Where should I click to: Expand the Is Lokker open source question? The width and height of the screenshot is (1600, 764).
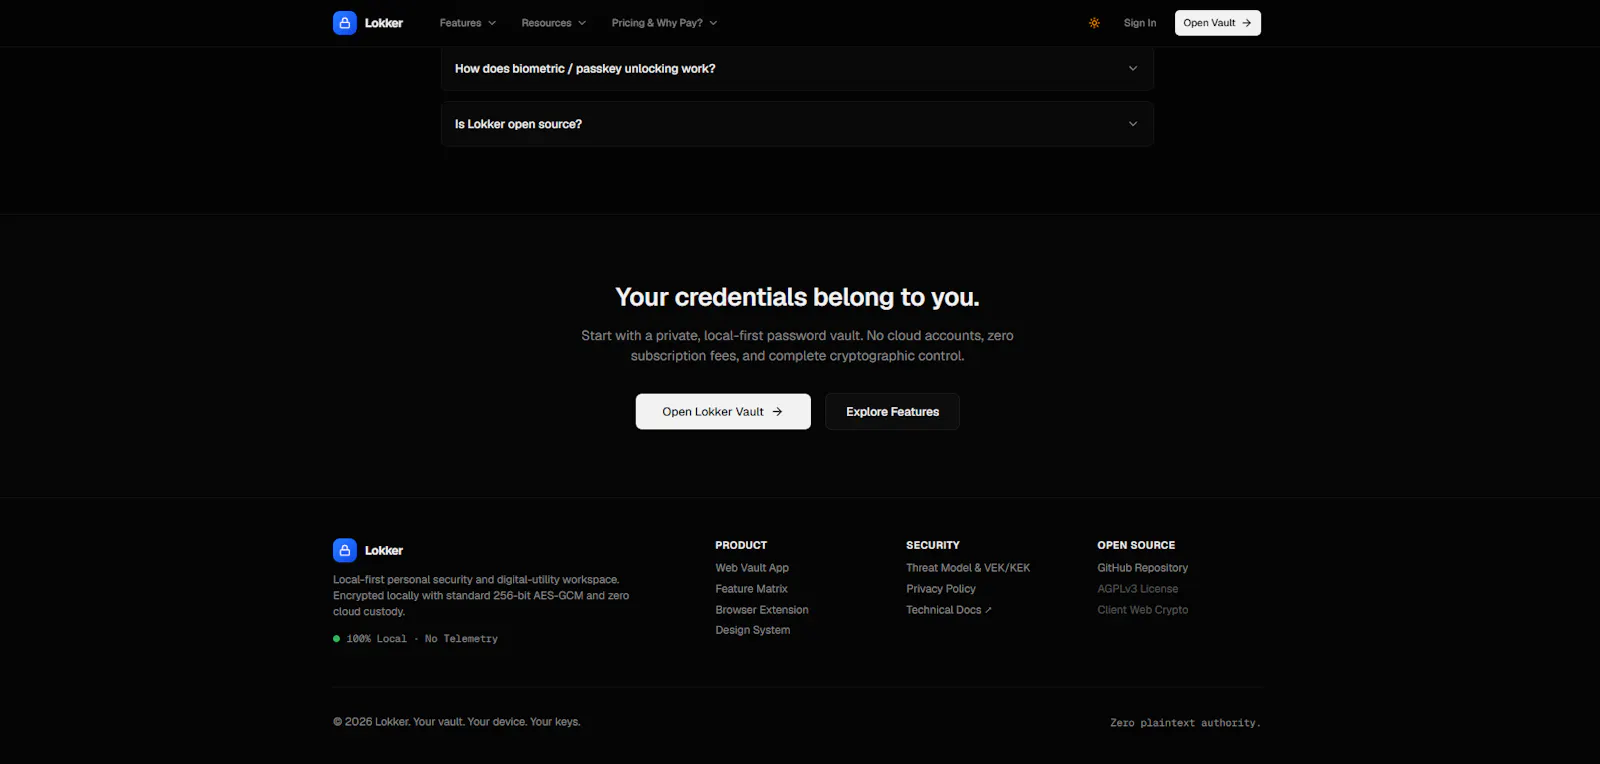[797, 124]
